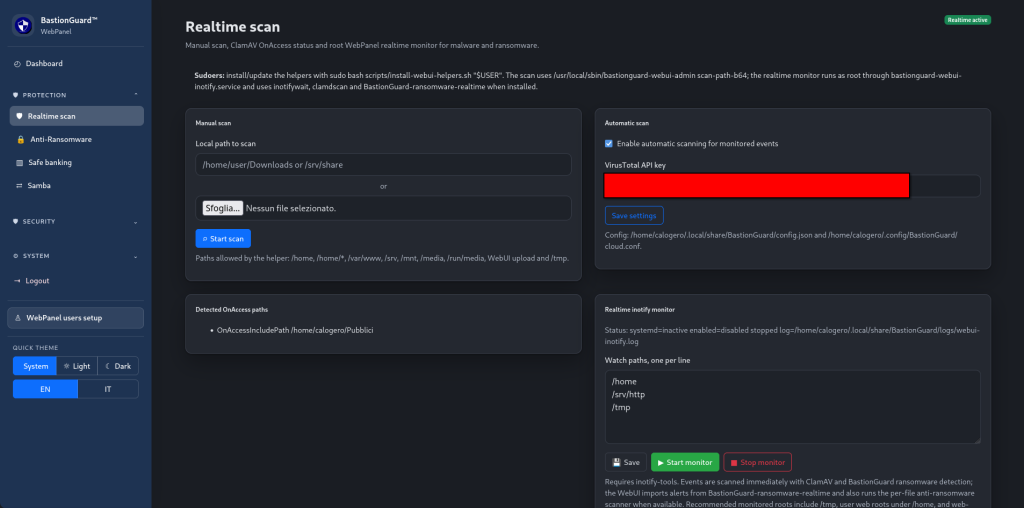Click the sun icon in Light button
Screen dimensions: 1024x508
pos(66,366)
